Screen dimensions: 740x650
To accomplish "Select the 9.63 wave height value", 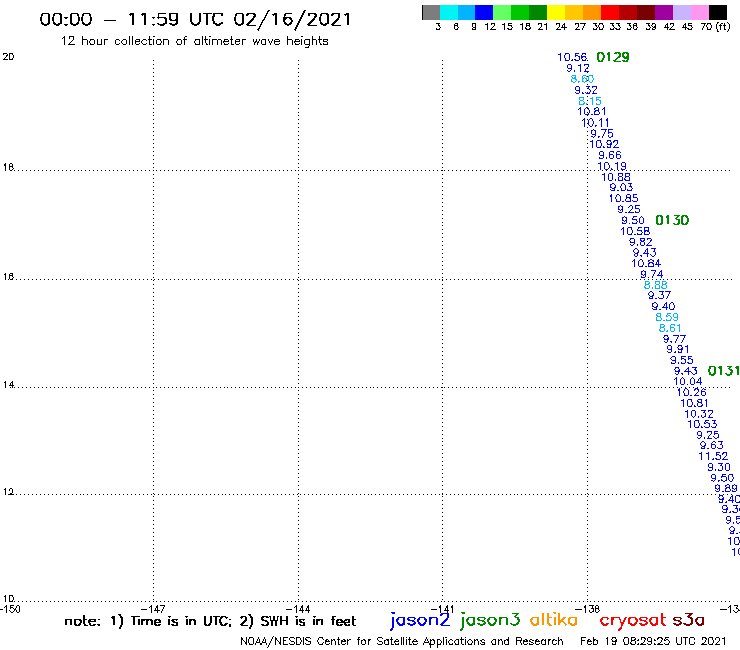I will [711, 446].
